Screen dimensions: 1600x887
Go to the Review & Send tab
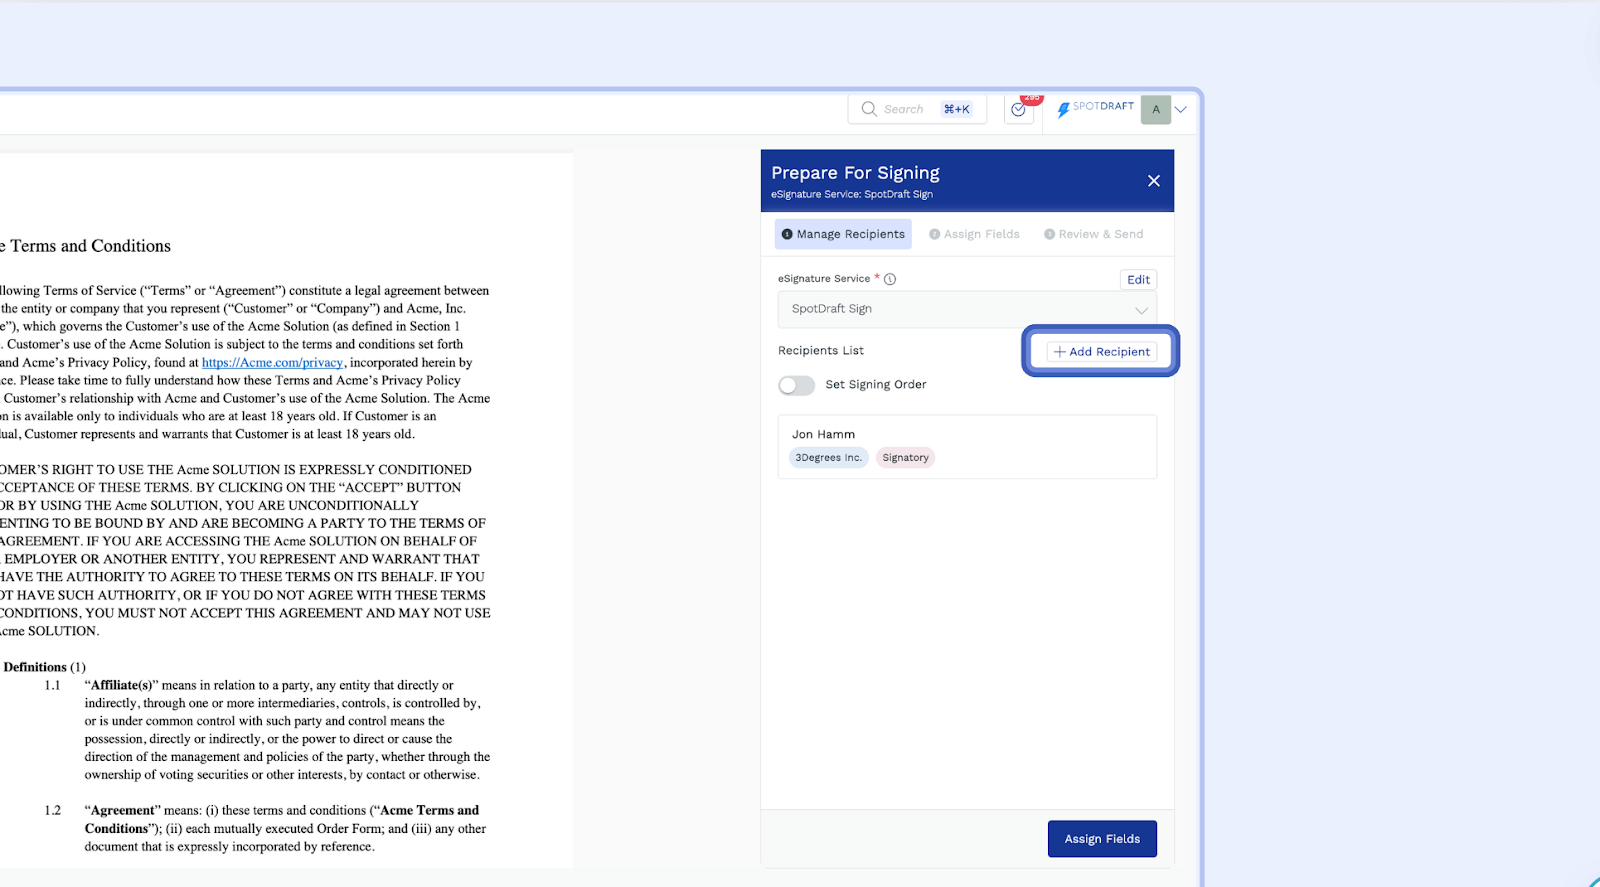point(1094,234)
